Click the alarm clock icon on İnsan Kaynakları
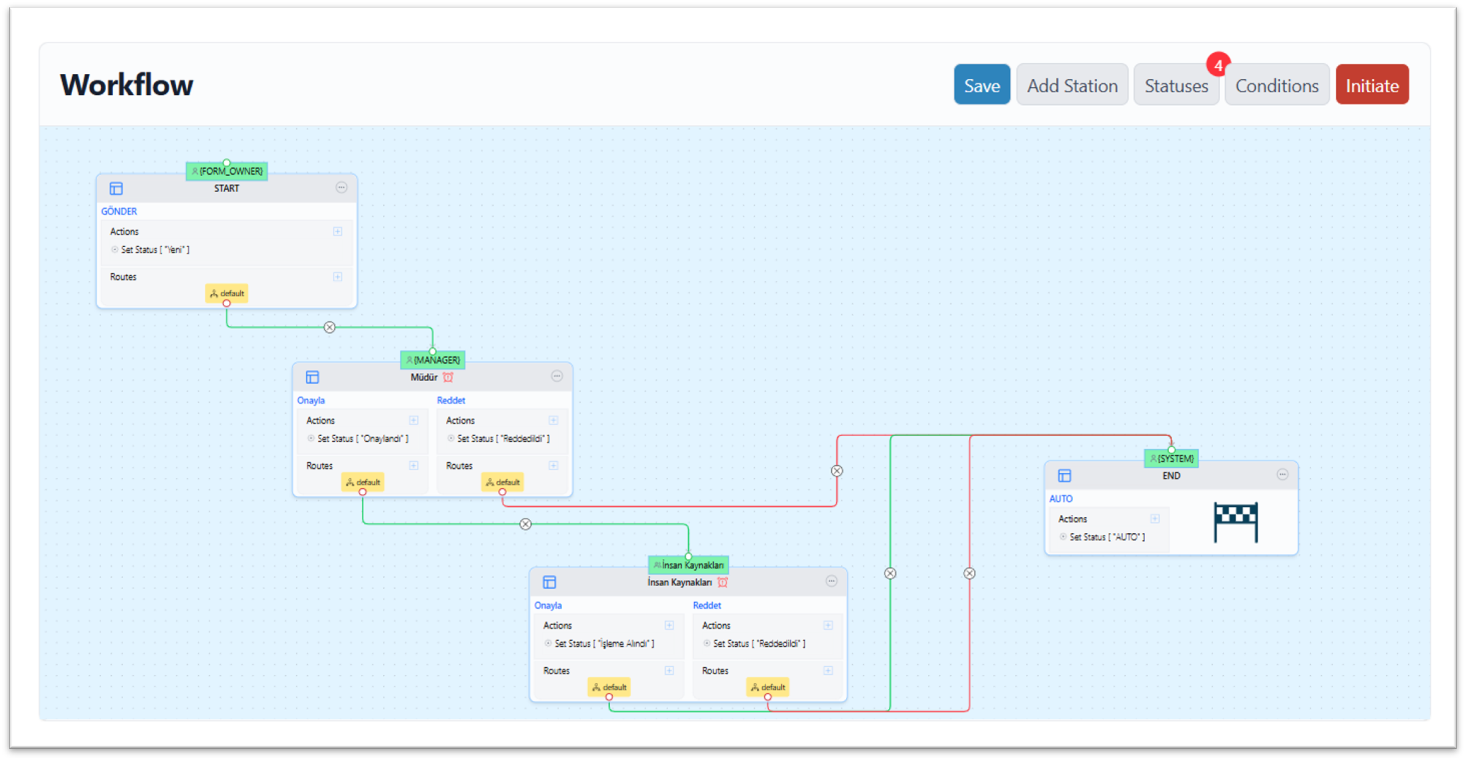This screenshot has height=760, width=1466. point(722,582)
